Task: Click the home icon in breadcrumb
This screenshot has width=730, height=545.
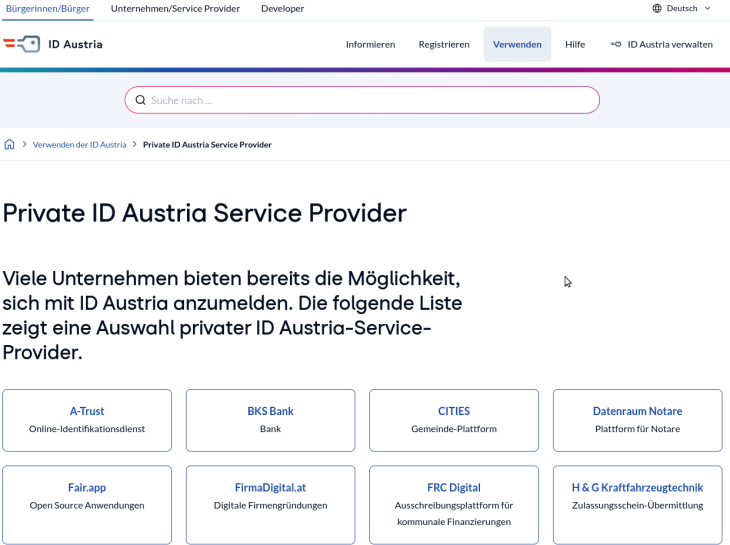Action: coord(10,144)
